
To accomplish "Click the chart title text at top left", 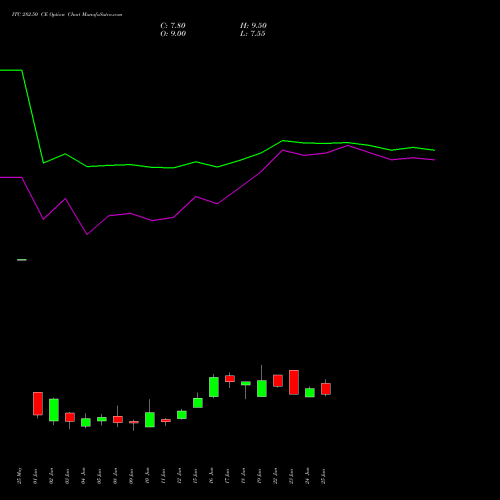I will point(67,15).
